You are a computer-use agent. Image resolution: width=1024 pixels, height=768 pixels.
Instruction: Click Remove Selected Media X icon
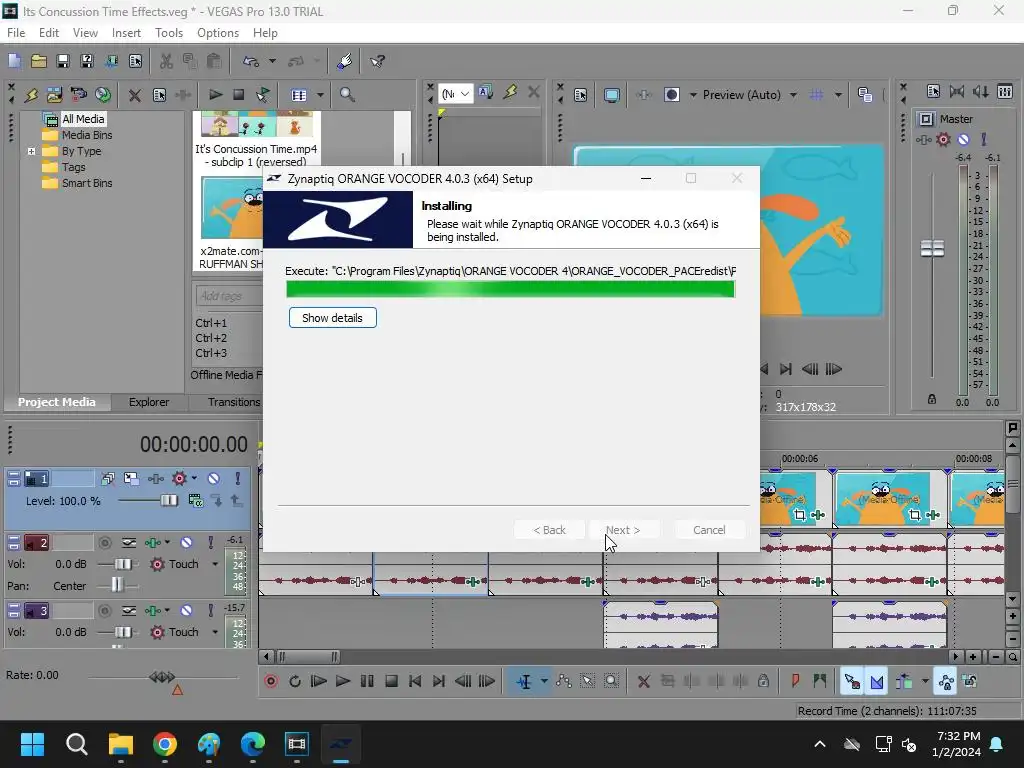coord(135,95)
